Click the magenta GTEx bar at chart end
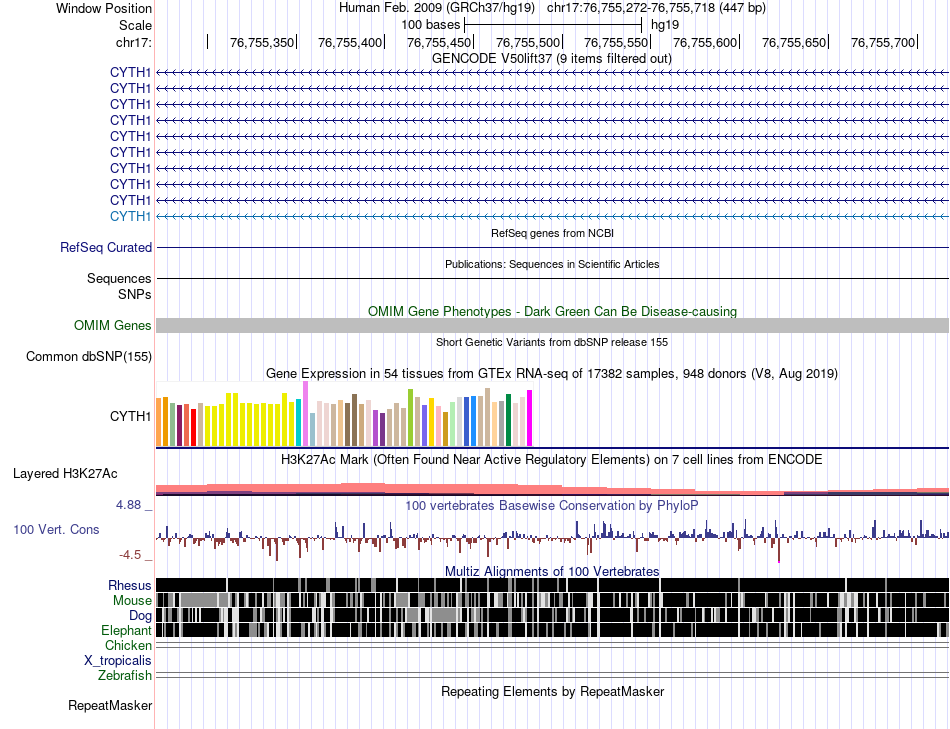The width and height of the screenshot is (950, 729). tap(530, 418)
